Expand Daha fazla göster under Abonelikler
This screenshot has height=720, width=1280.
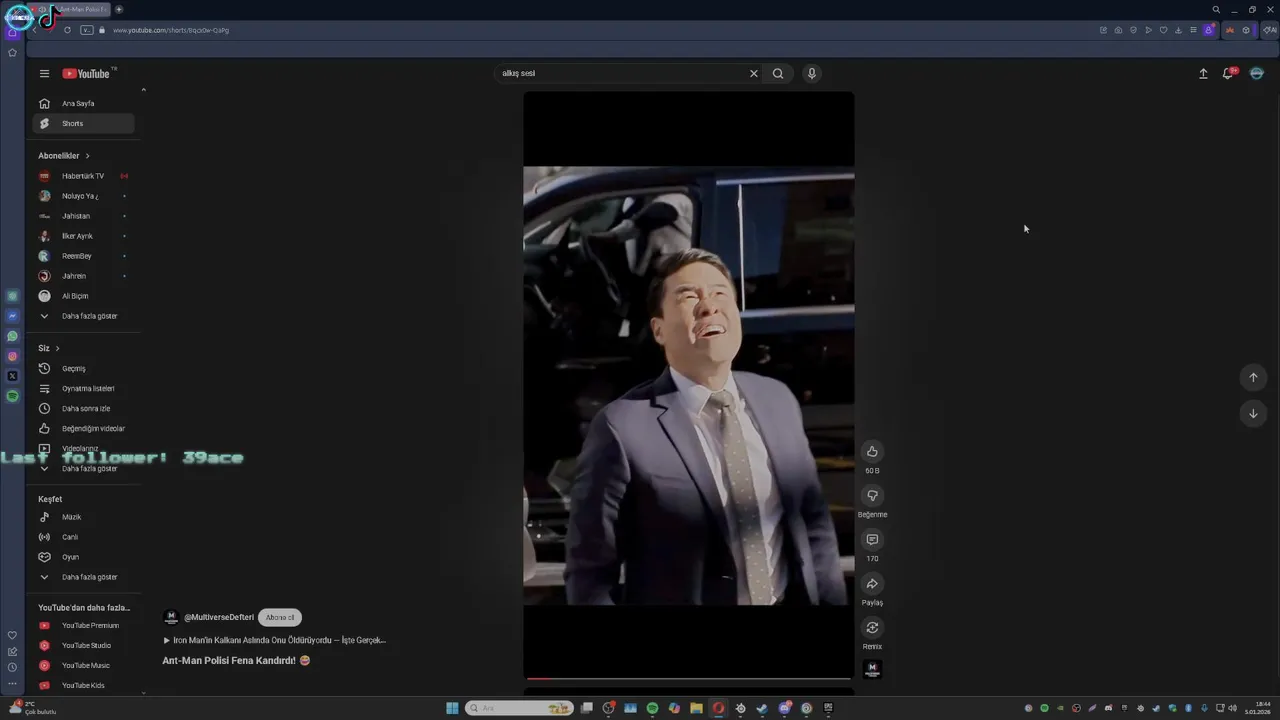pos(83,316)
